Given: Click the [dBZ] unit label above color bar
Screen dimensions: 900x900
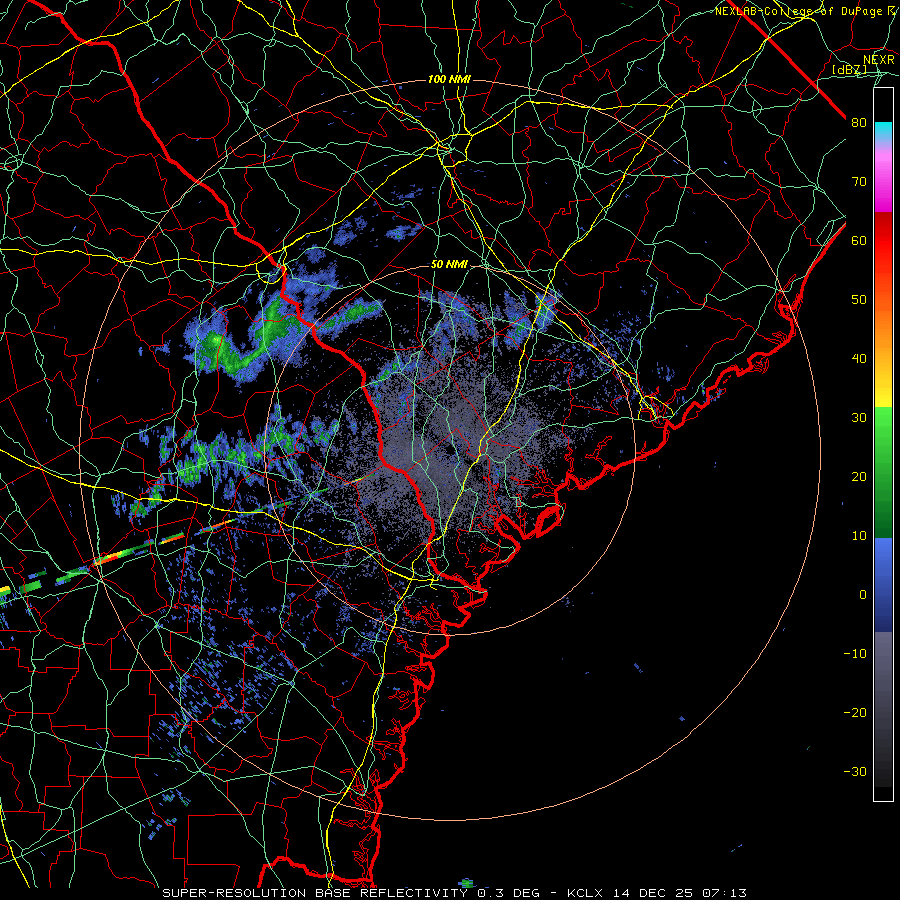Looking at the screenshot, I should click(x=849, y=69).
